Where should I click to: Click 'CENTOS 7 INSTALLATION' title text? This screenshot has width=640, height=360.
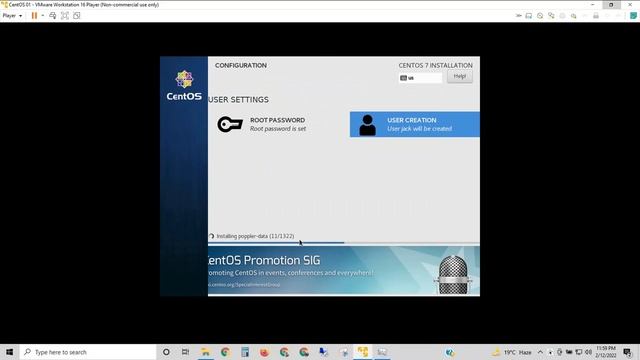pyautogui.click(x=436, y=65)
